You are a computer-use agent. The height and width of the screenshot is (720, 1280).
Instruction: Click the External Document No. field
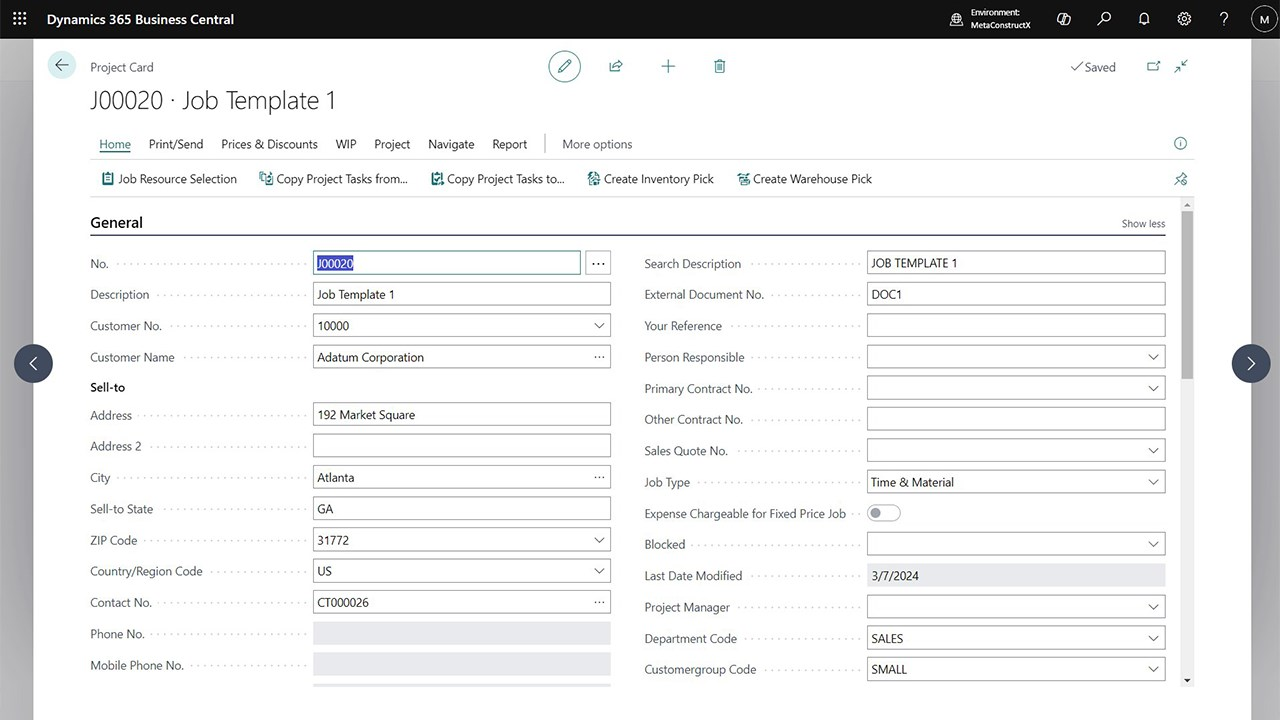tap(1016, 294)
